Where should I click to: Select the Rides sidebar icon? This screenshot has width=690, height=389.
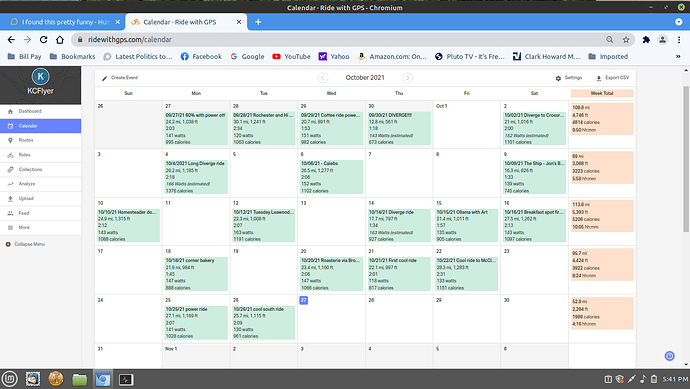(x=11, y=155)
